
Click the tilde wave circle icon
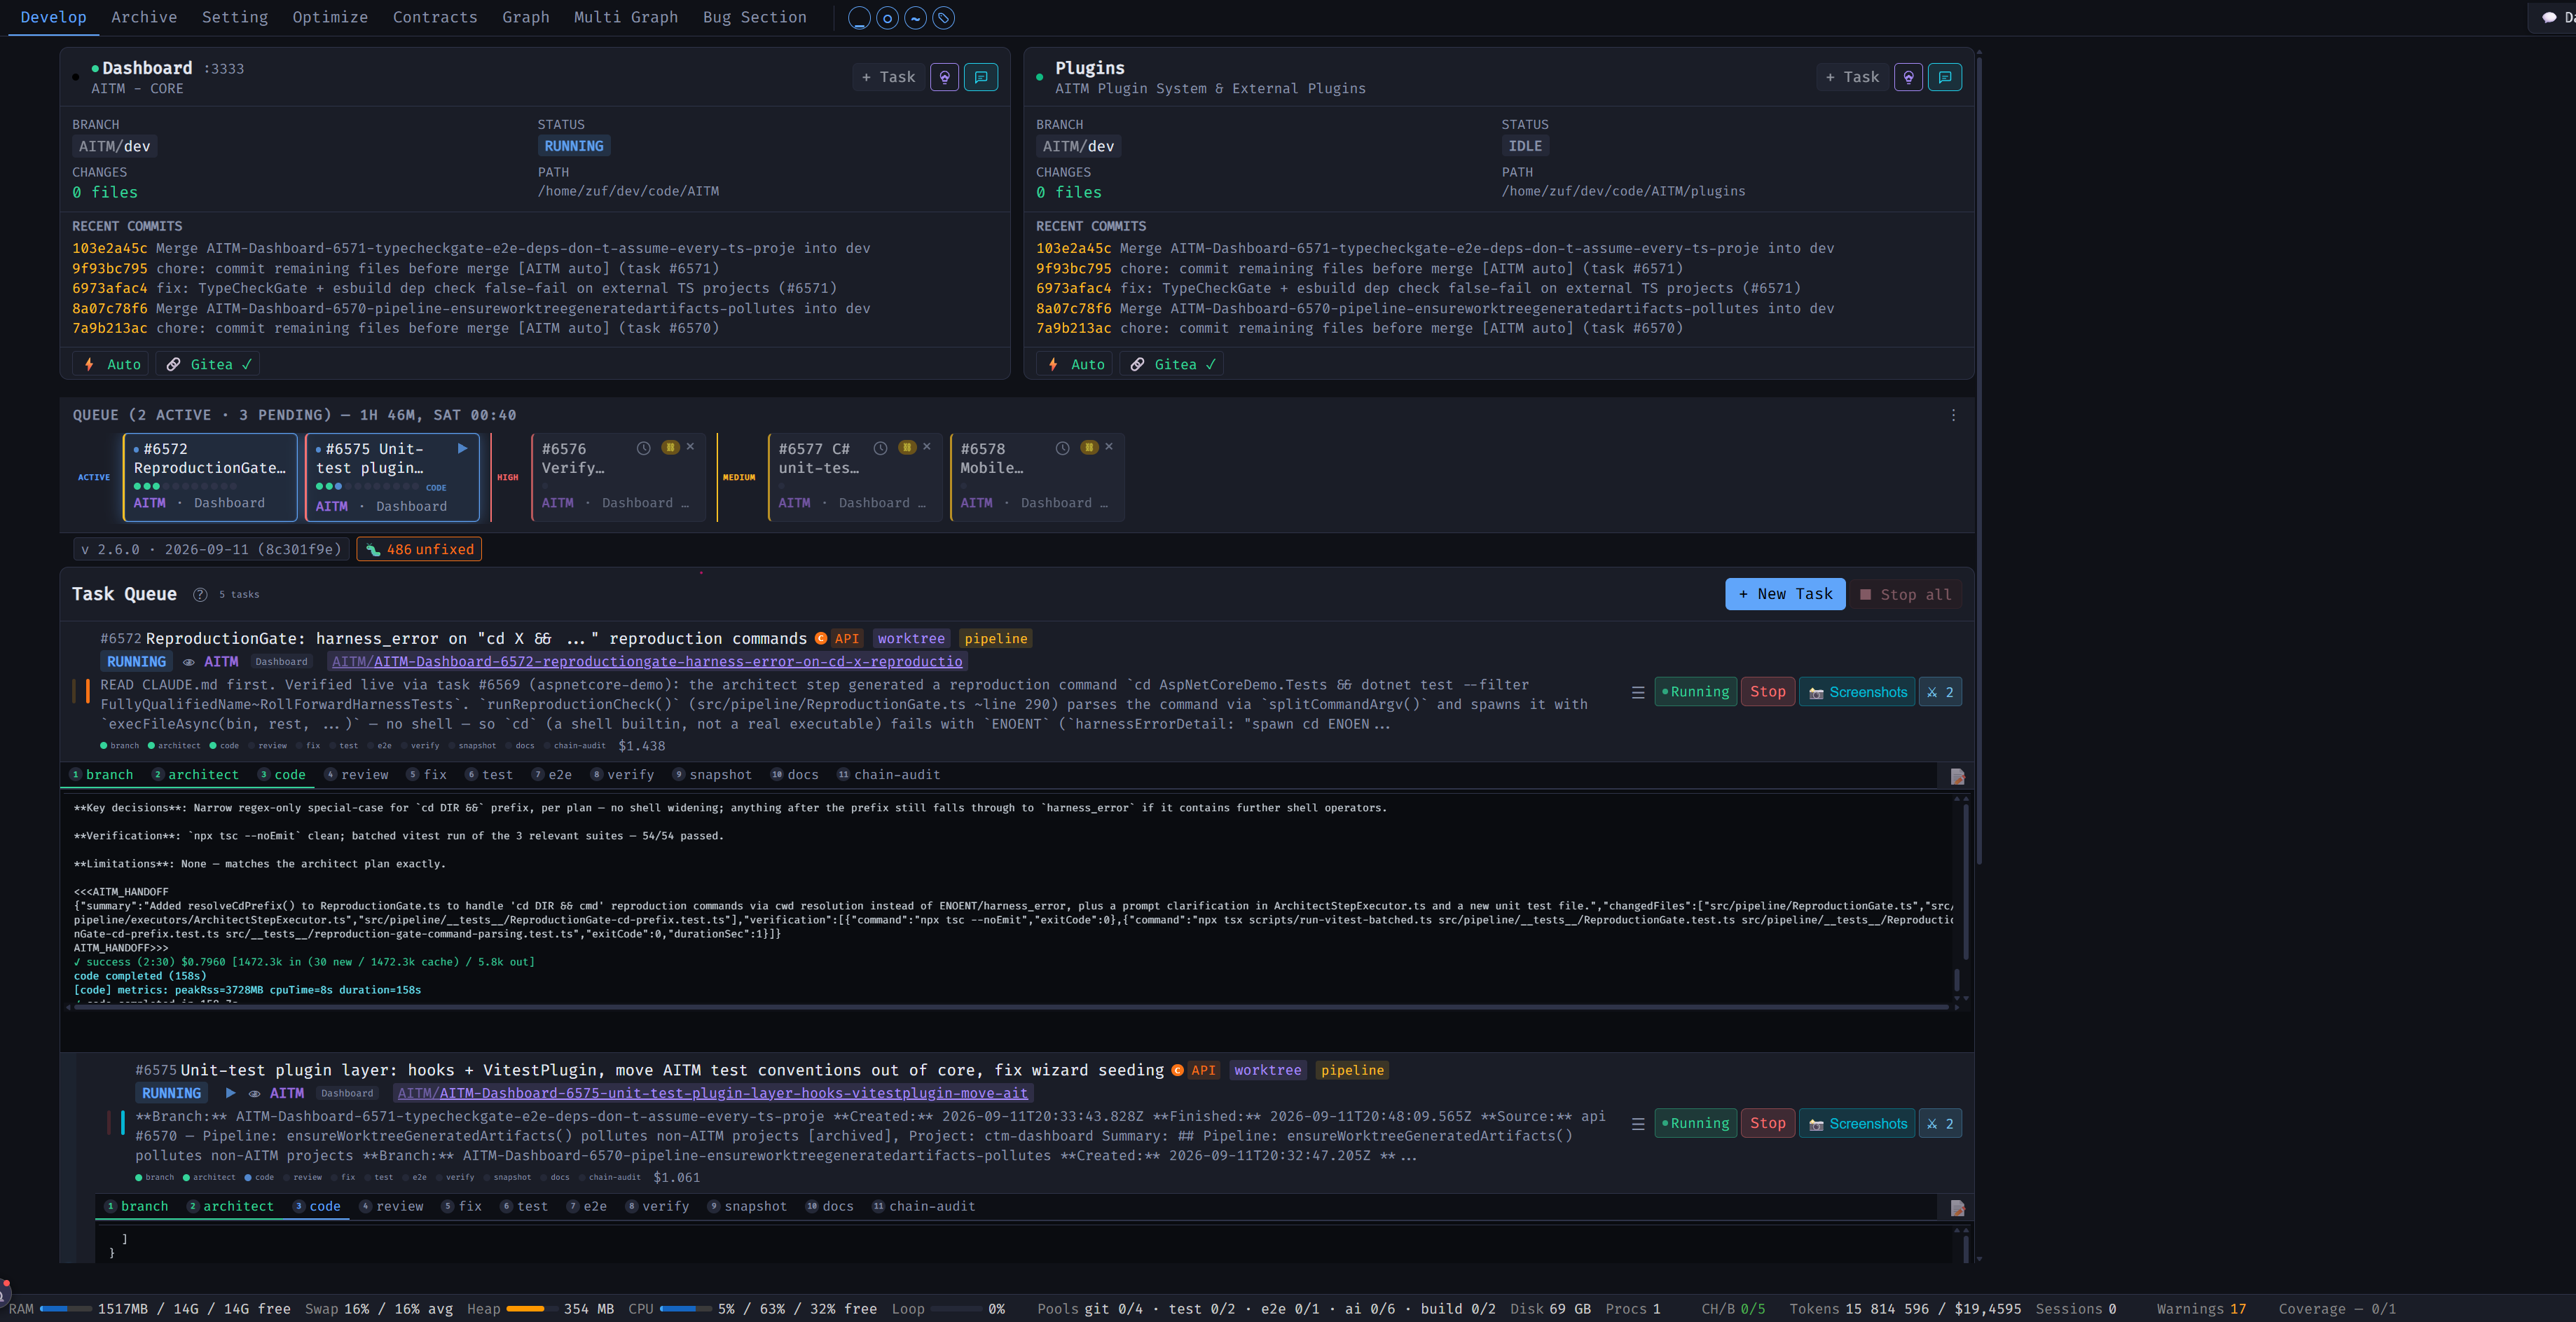click(915, 18)
